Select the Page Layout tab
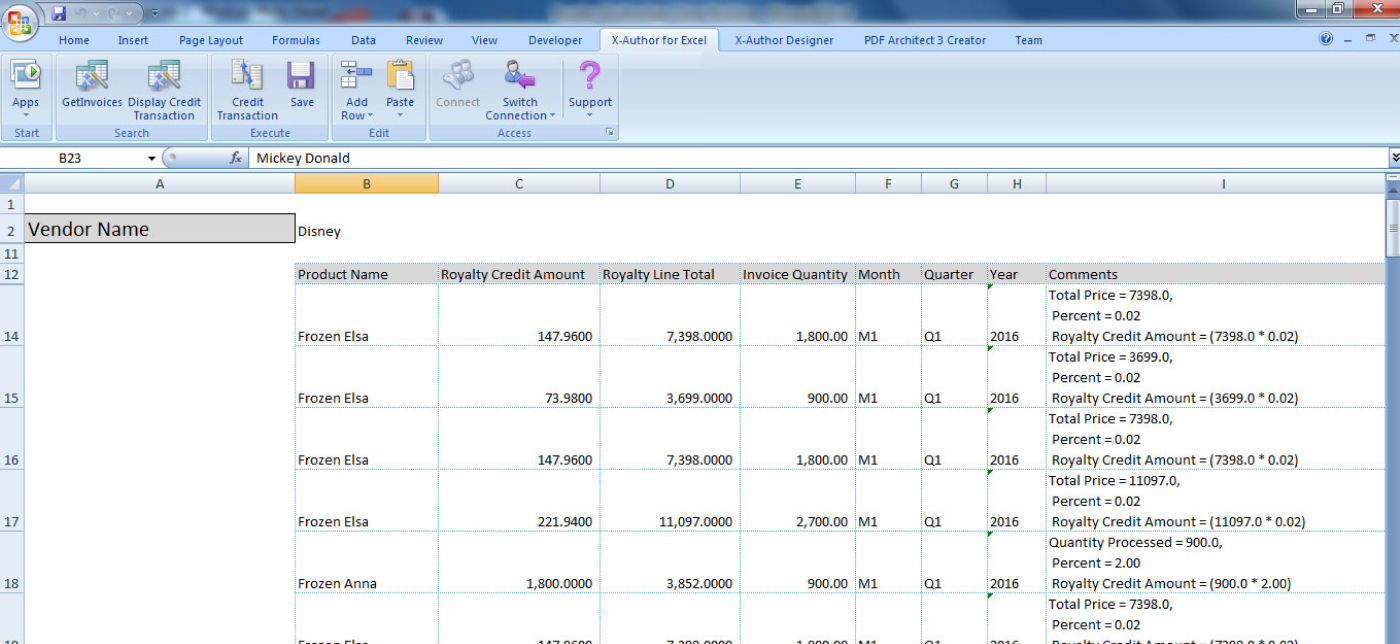The image size is (1400, 644). [211, 40]
